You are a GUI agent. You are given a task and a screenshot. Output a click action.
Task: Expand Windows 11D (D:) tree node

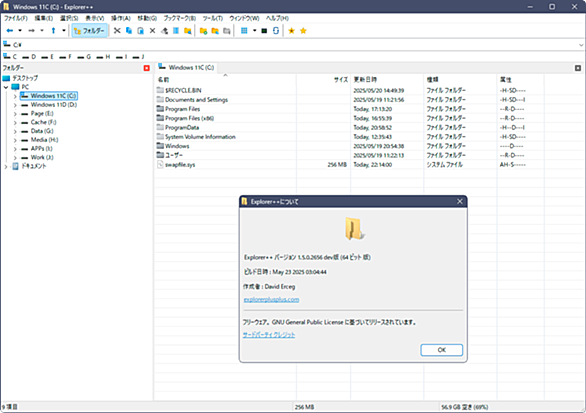click(15, 105)
